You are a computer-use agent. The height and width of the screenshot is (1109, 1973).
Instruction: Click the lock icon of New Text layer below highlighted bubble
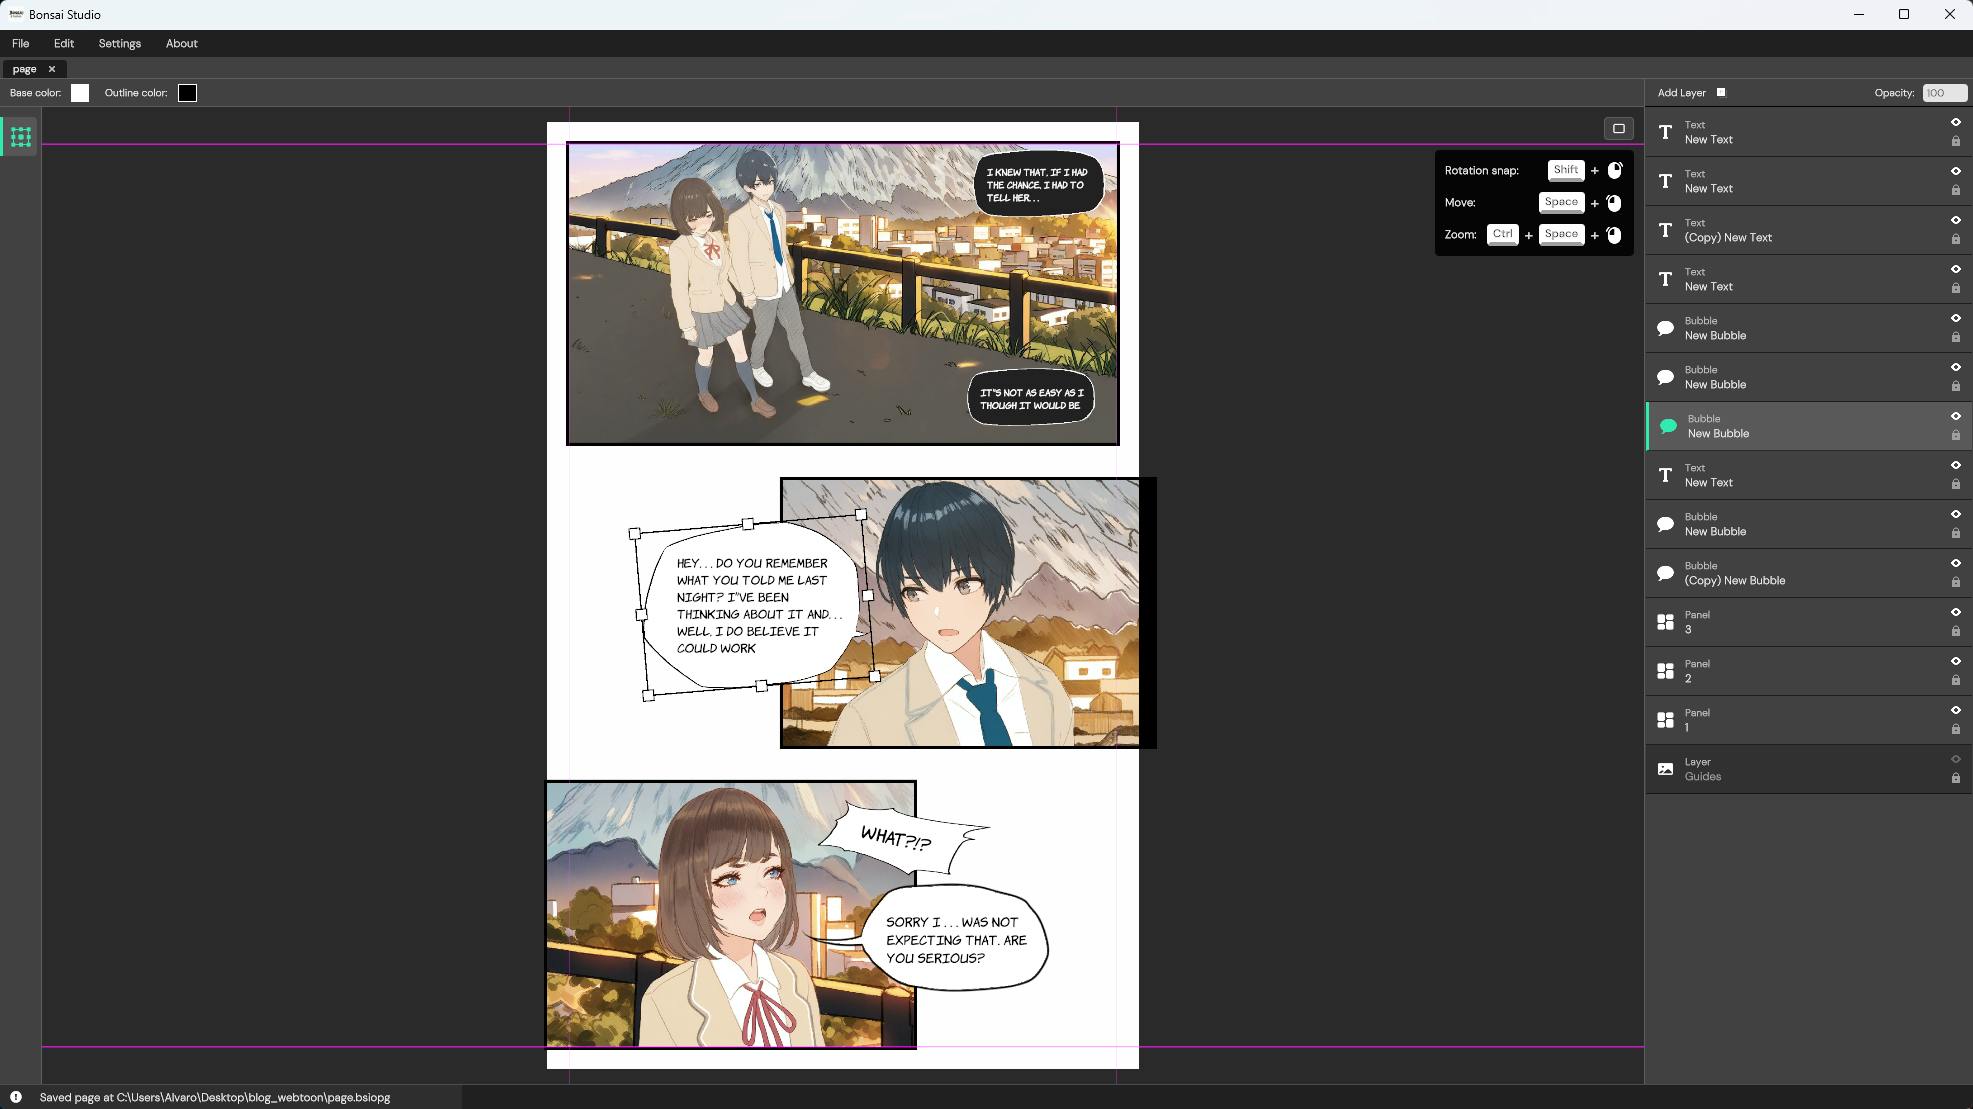(1956, 484)
